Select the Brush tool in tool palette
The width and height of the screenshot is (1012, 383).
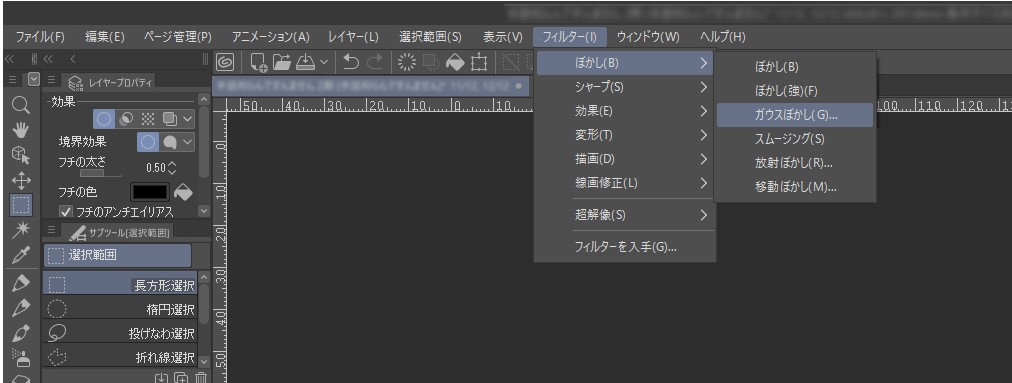coord(21,333)
